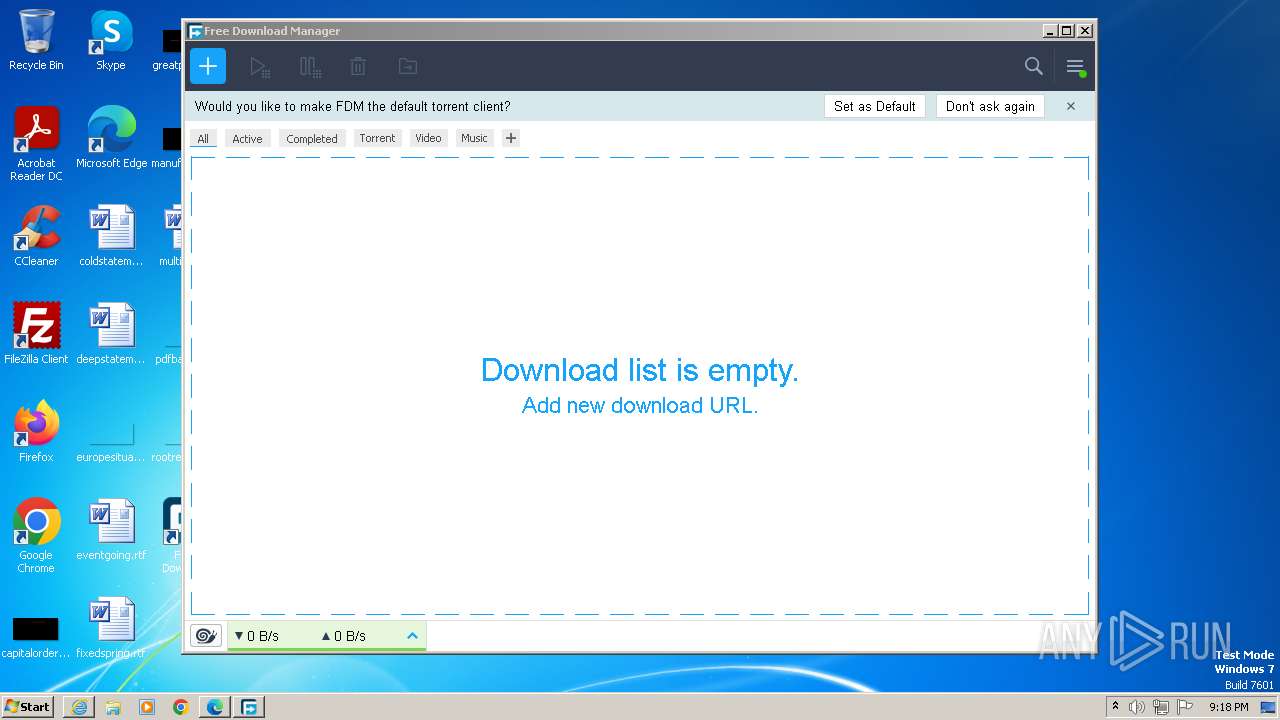1280x720 pixels.
Task: Open Google Chrome desktop shortcut
Action: click(36, 536)
